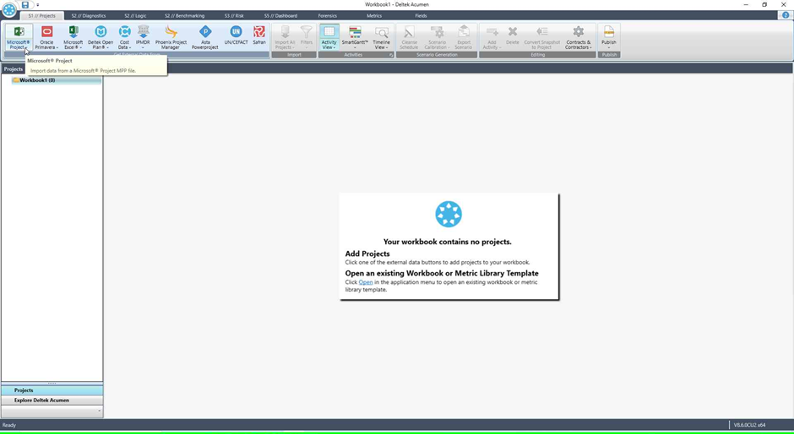Click the Cleanse Schedule tool
794x434 pixels.
(409, 37)
